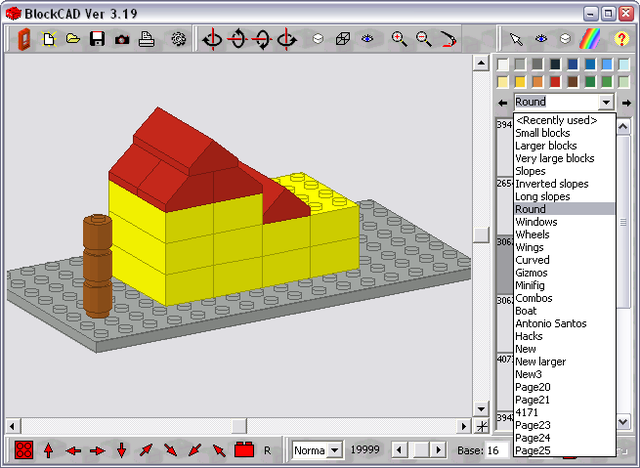Move brick diagonally down-right

pyautogui.click(x=170, y=450)
